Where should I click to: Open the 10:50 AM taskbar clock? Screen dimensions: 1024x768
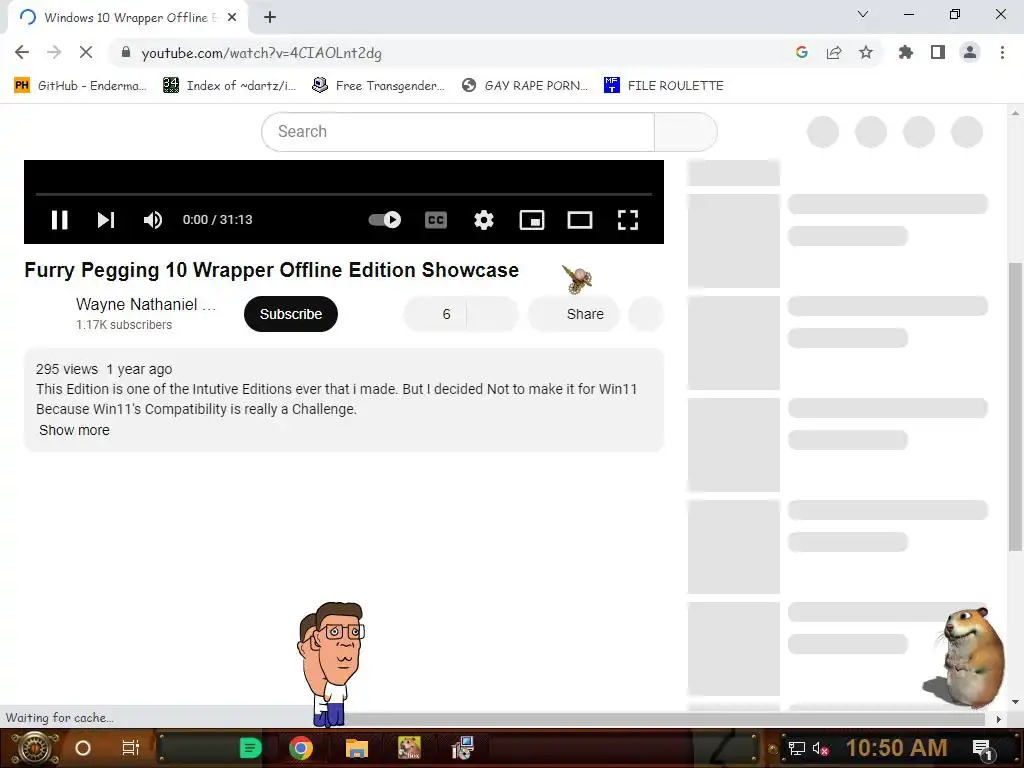(x=897, y=748)
